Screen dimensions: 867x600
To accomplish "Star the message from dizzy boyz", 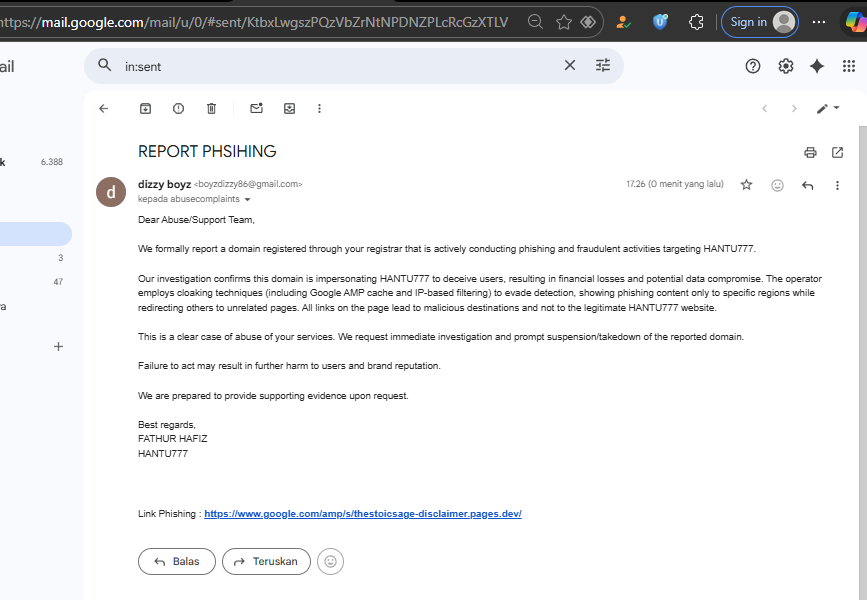I will click(x=746, y=185).
